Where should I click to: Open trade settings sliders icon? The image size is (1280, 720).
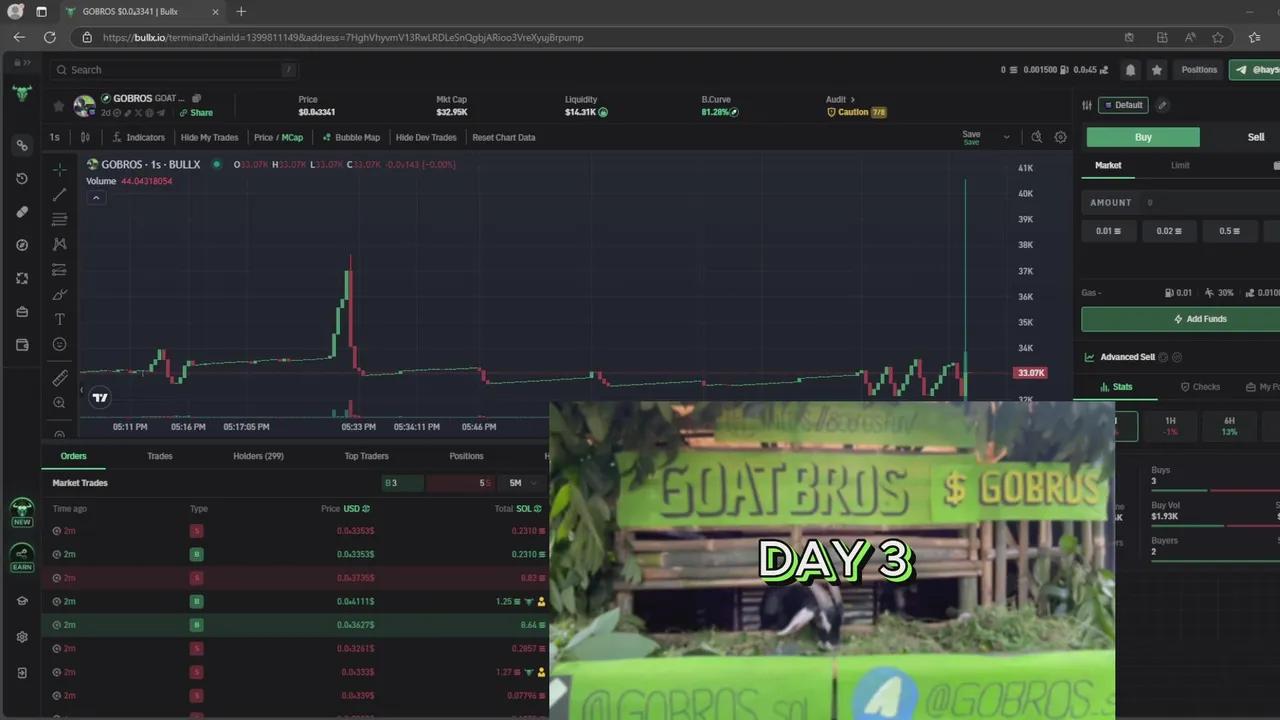point(1088,105)
